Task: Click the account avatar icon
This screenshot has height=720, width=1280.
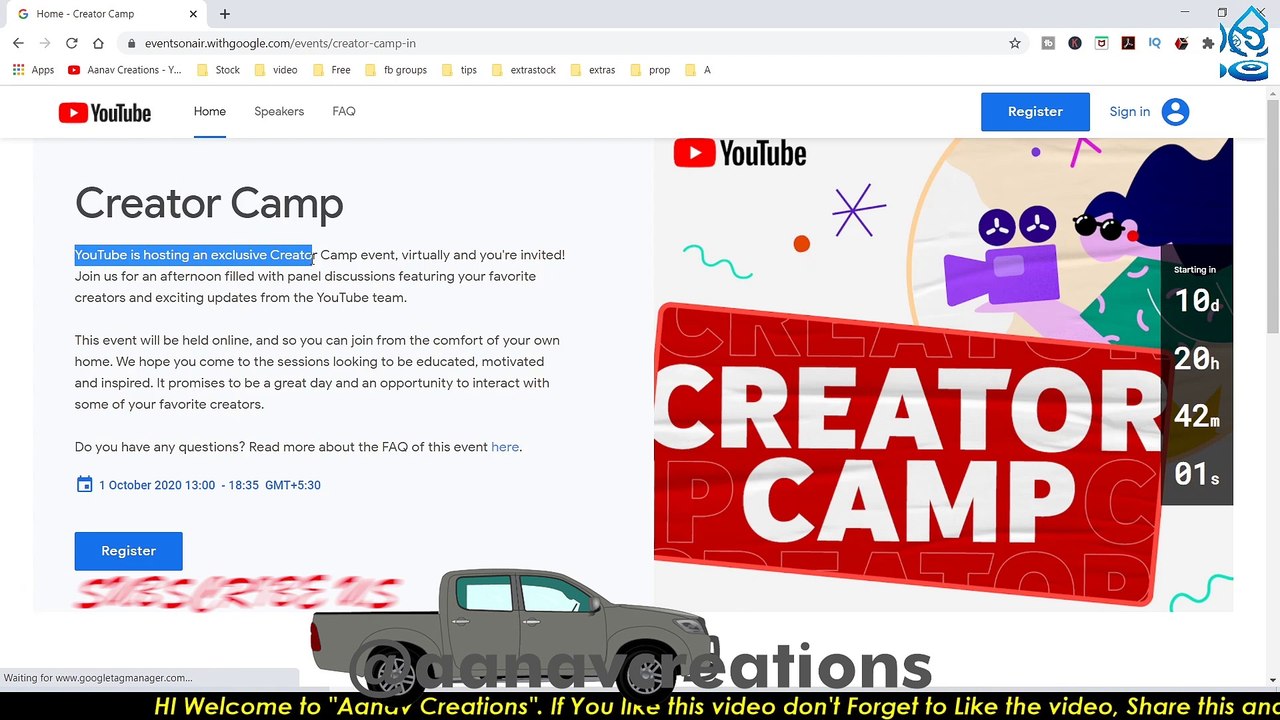Action: 1175,112
